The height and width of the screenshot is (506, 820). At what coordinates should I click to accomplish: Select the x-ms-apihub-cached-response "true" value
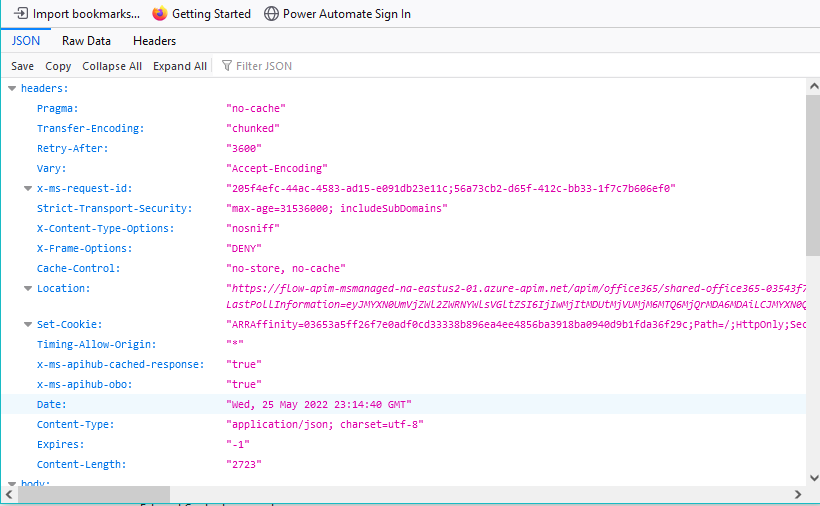244,364
